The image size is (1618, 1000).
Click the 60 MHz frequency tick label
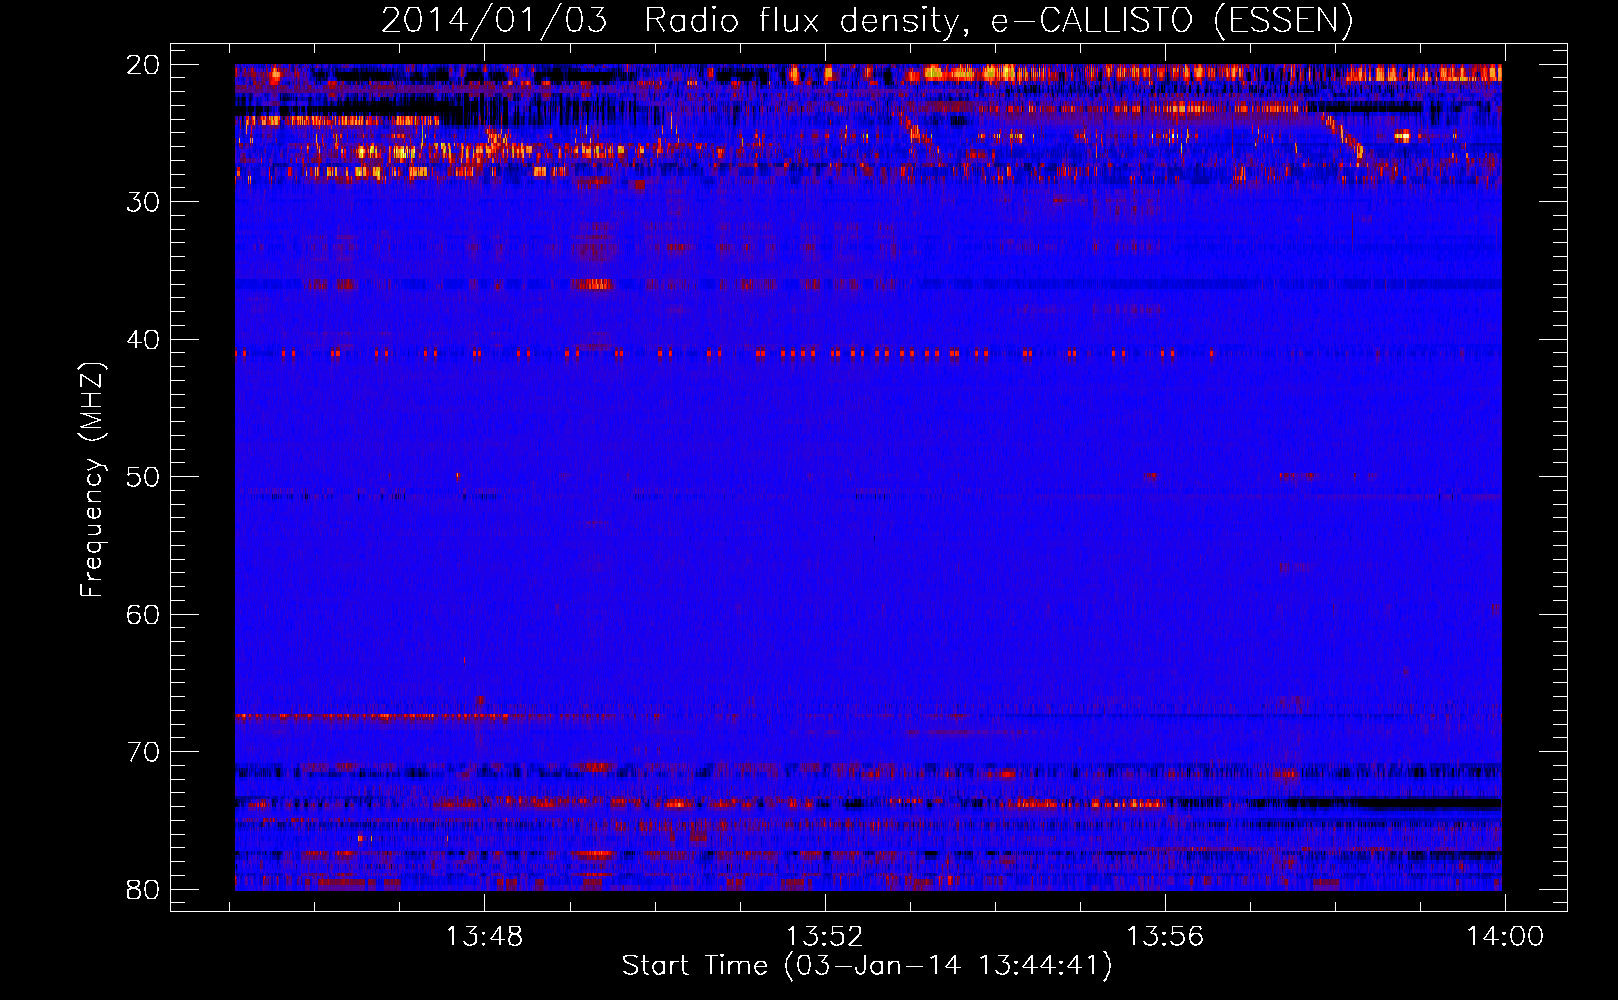click(x=143, y=614)
